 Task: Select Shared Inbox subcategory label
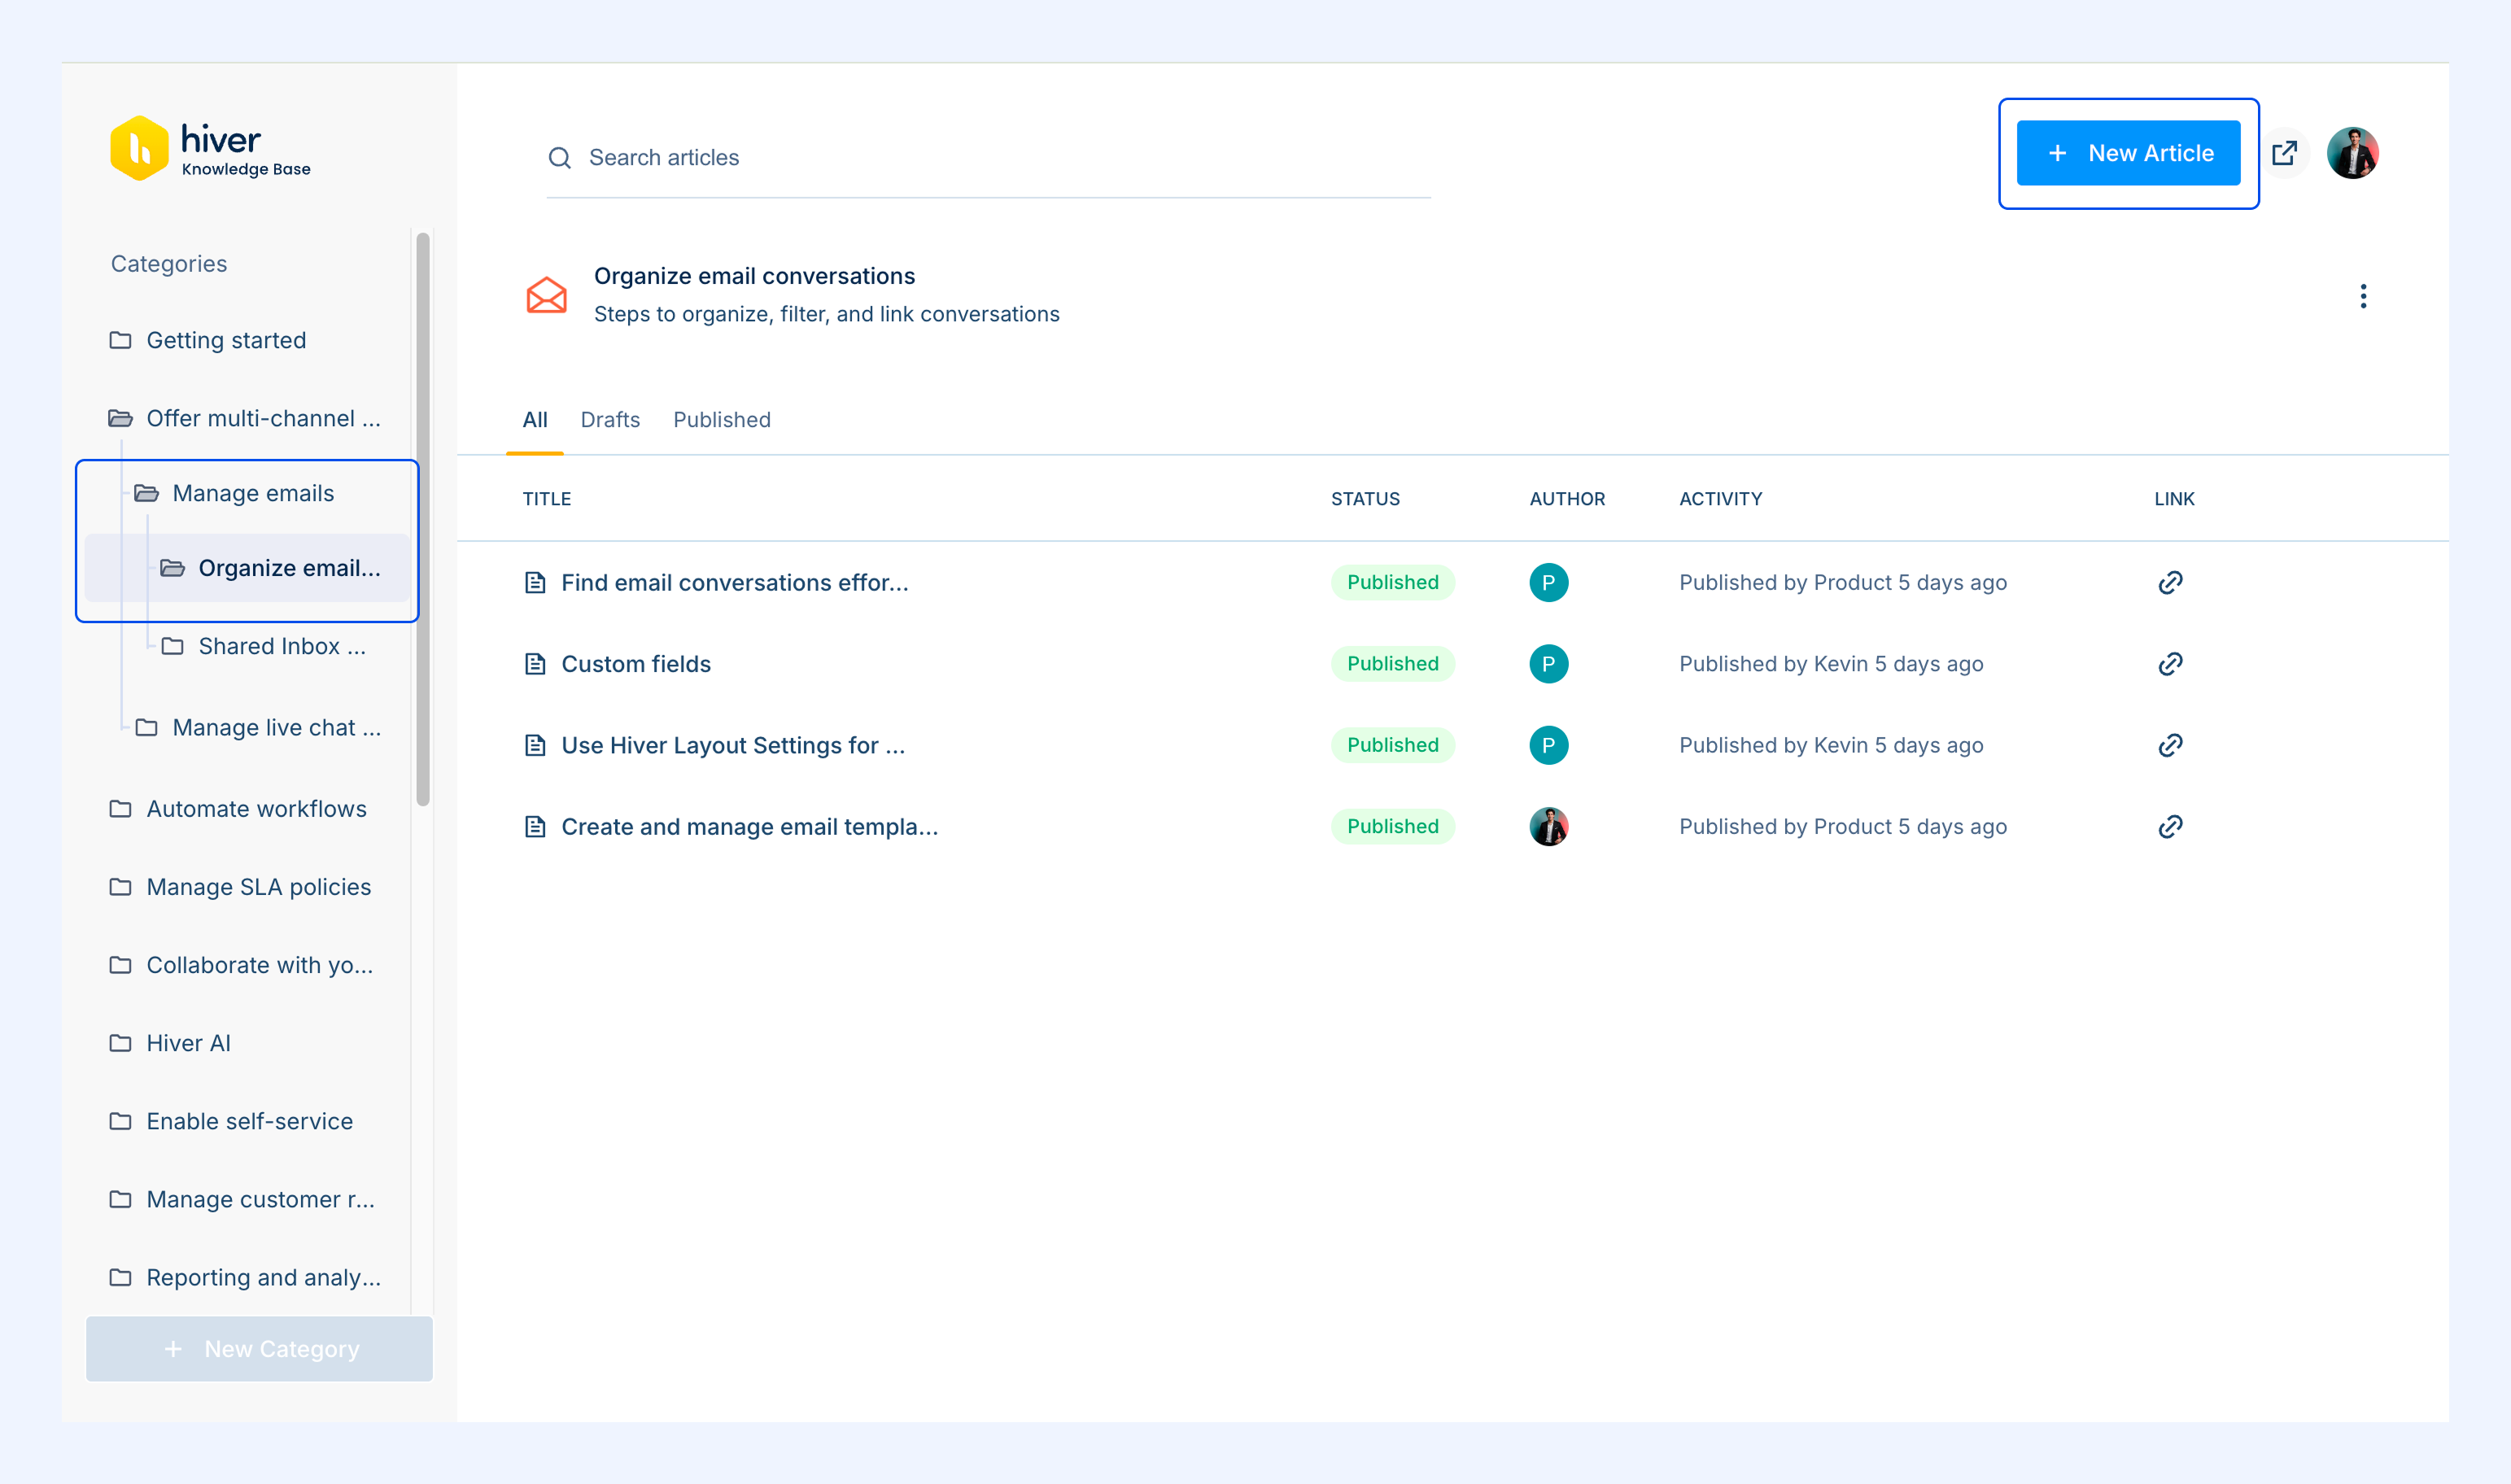[282, 646]
